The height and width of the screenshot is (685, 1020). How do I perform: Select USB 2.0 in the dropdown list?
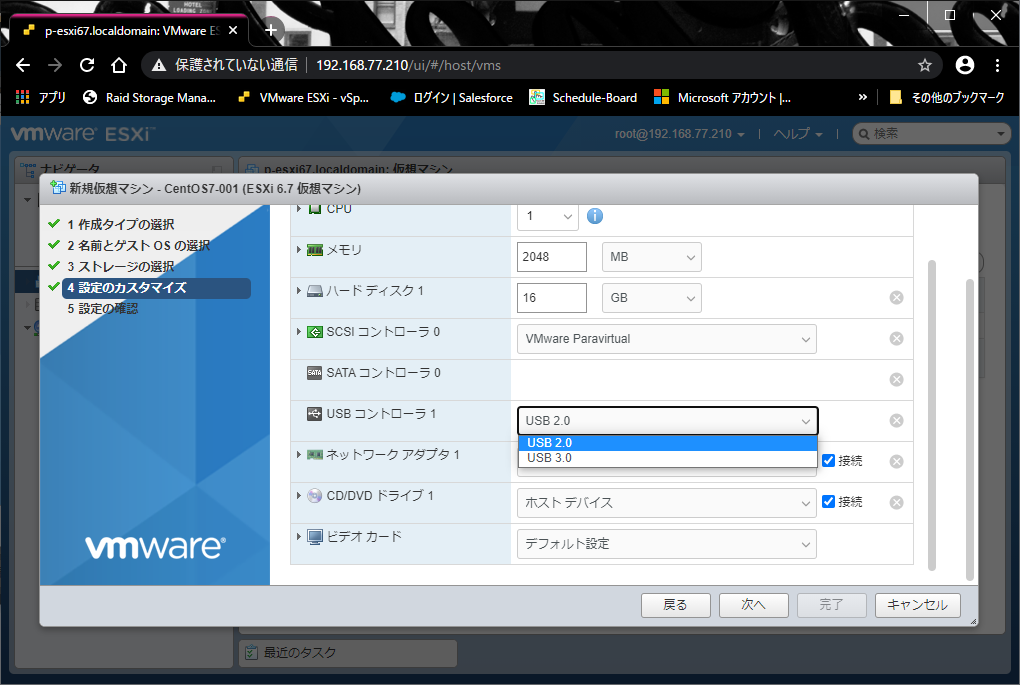pyautogui.click(x=667, y=443)
